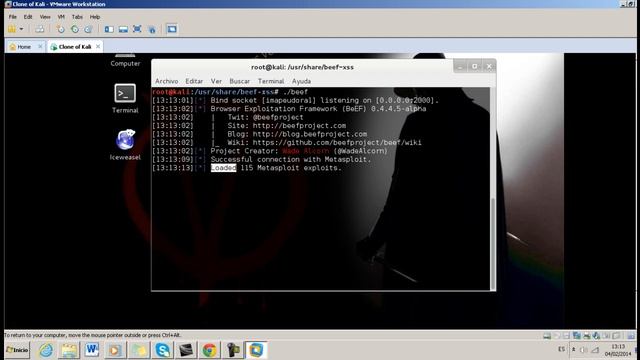The height and width of the screenshot is (360, 640).
Task: Click the system tray volume icon
Action: pos(584,350)
